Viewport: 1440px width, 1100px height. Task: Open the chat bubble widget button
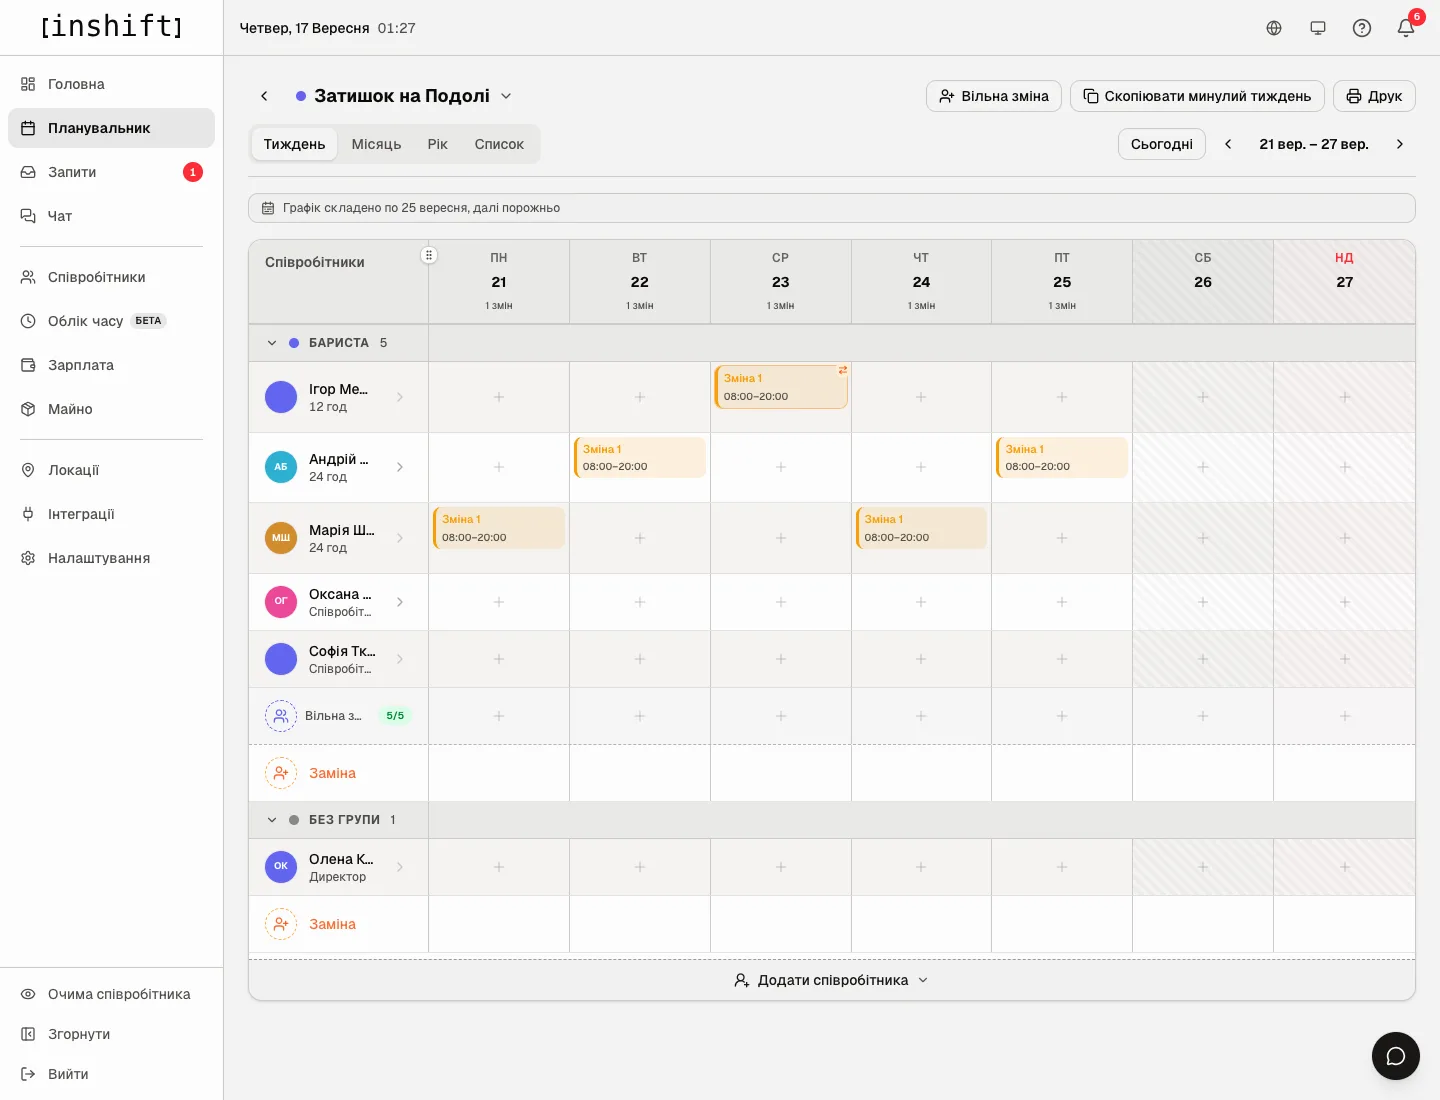click(x=1396, y=1056)
